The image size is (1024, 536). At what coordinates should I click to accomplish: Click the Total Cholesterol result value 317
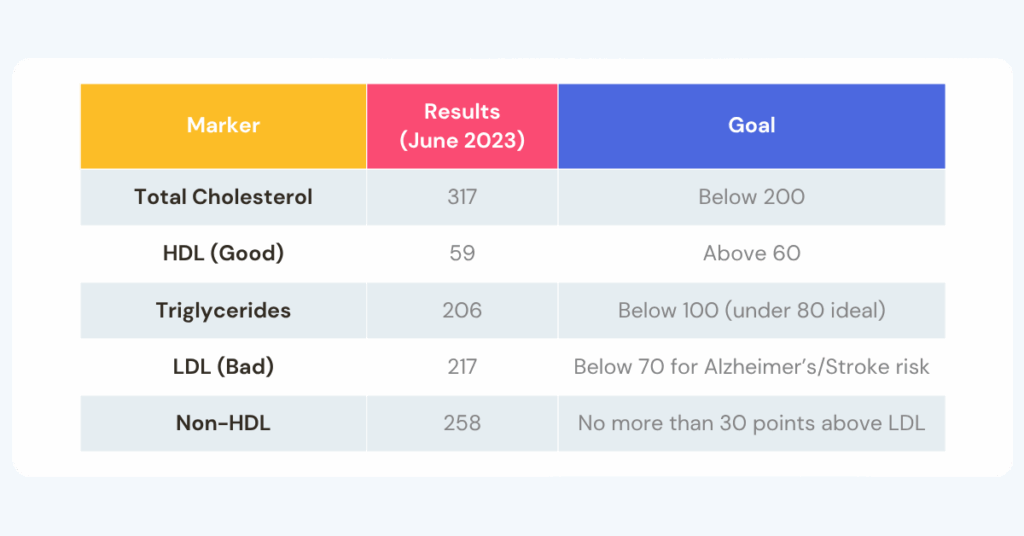(462, 197)
